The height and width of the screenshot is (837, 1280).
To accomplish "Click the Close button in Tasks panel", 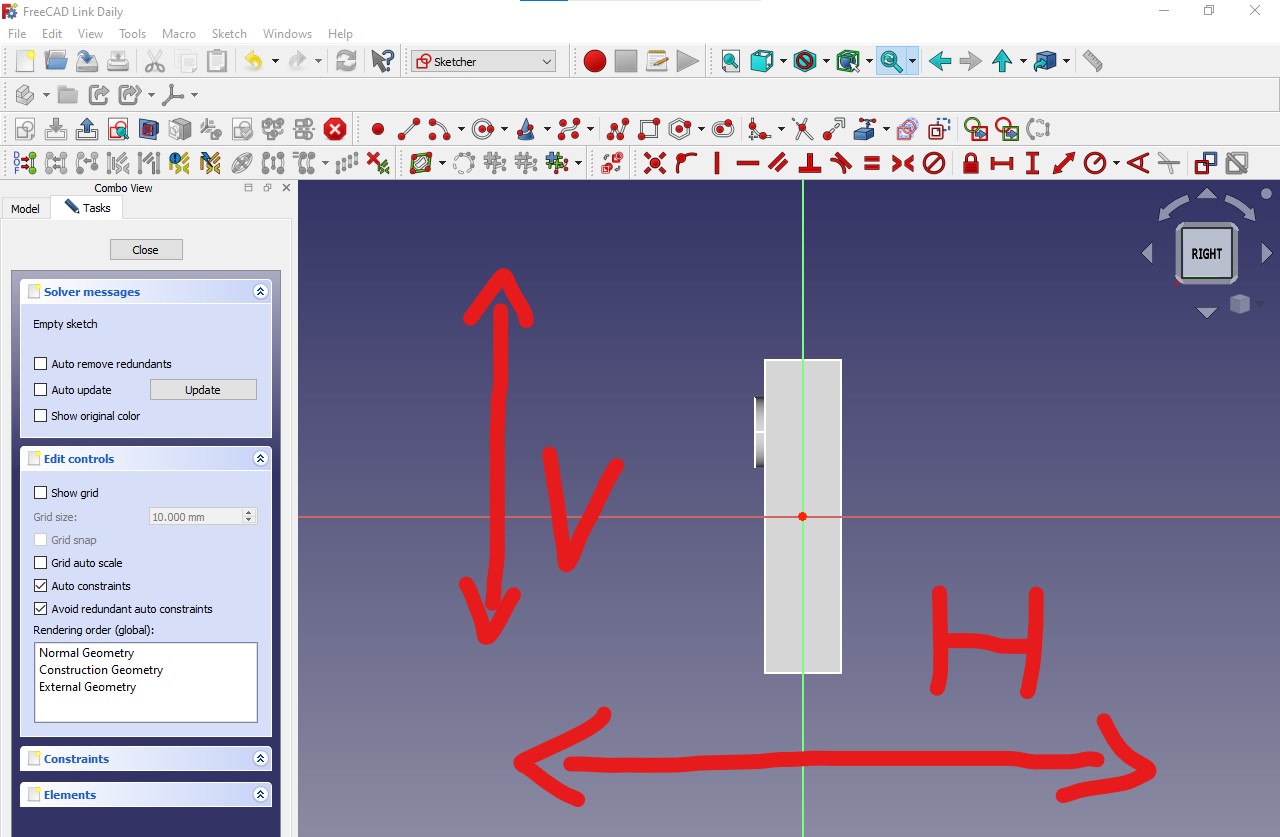I will (x=146, y=249).
